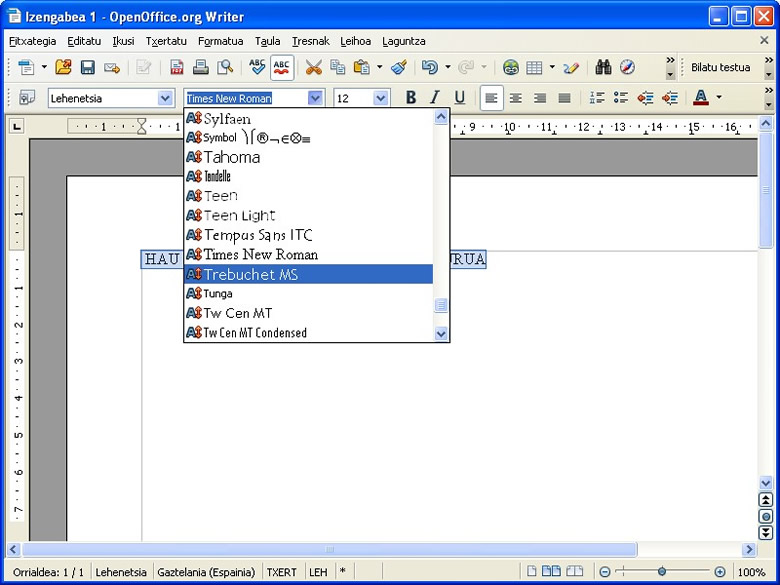Open Paste options dropdown arrow
Image resolution: width=780 pixels, height=585 pixels.
click(380, 67)
